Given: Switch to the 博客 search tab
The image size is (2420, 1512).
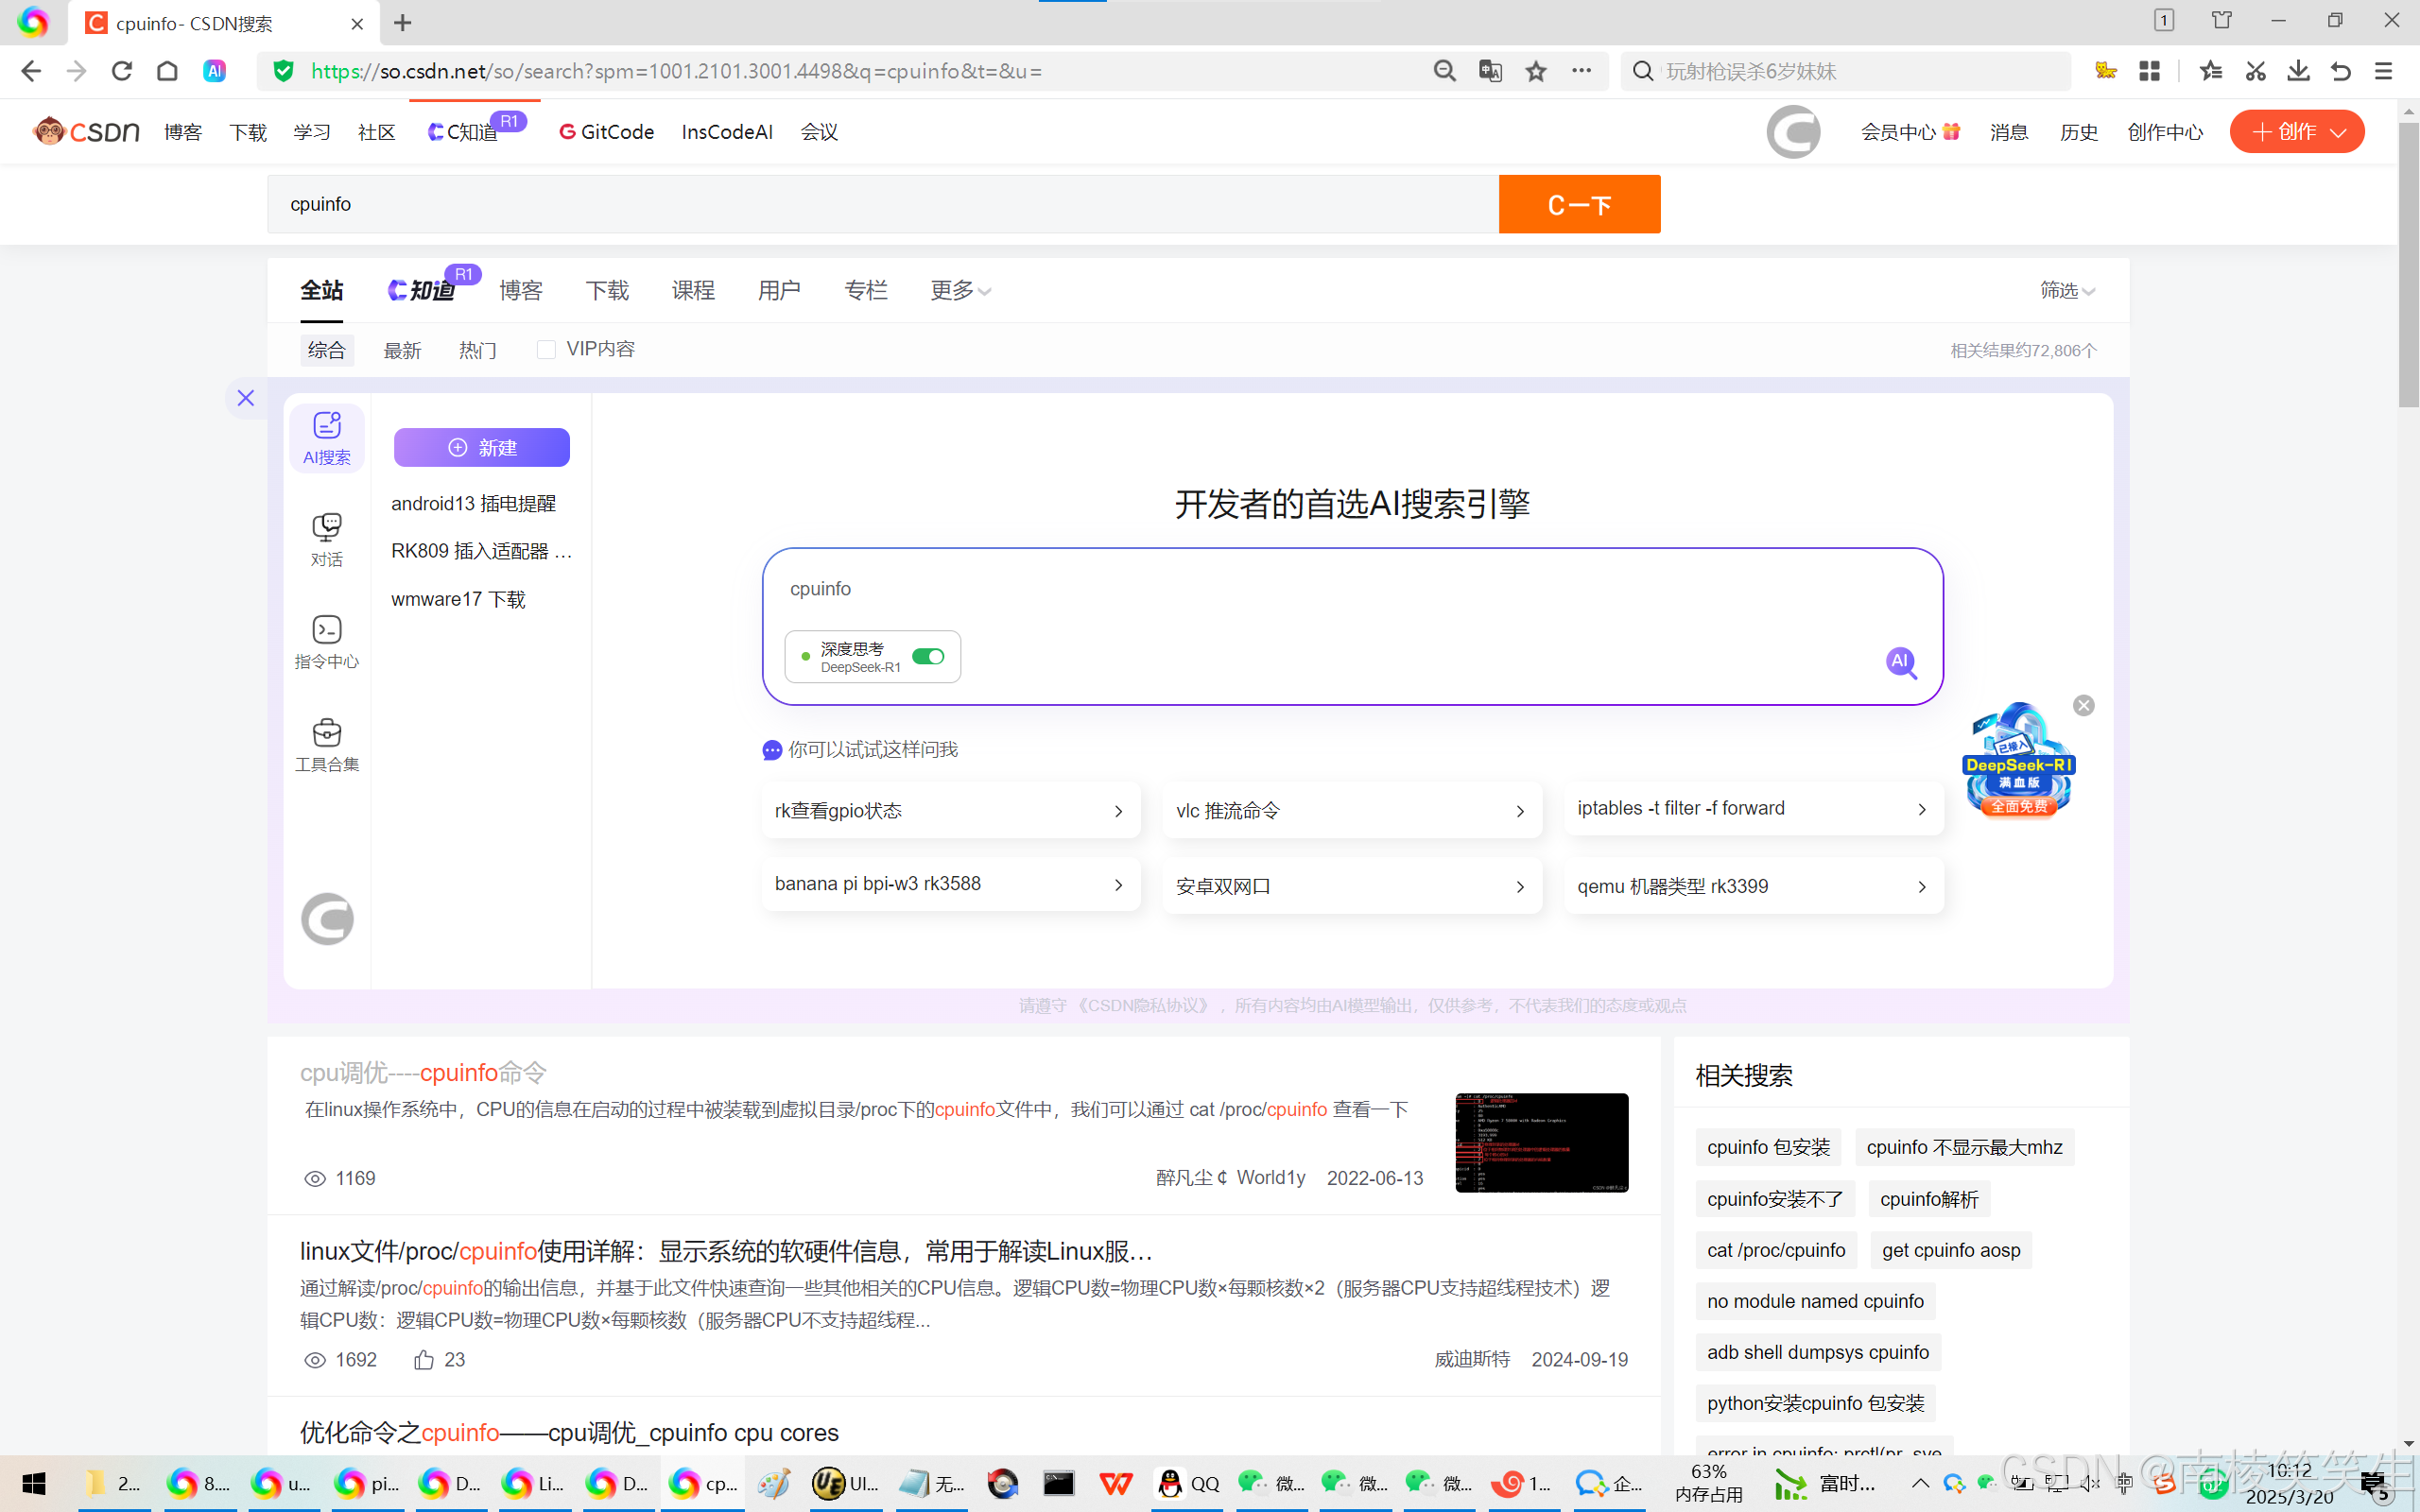Looking at the screenshot, I should click(x=521, y=291).
